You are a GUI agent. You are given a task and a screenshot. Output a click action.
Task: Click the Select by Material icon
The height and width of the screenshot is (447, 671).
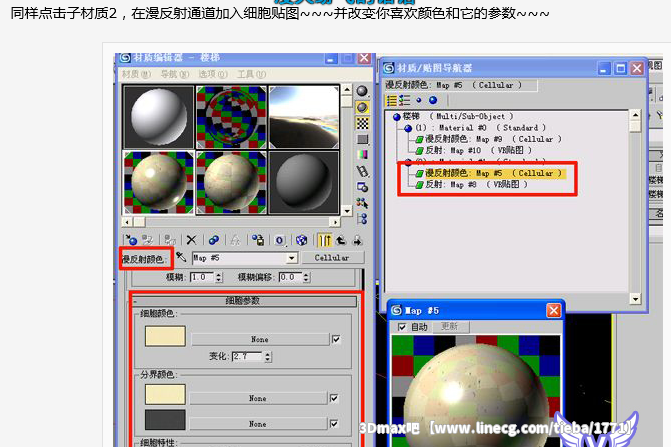point(362,203)
